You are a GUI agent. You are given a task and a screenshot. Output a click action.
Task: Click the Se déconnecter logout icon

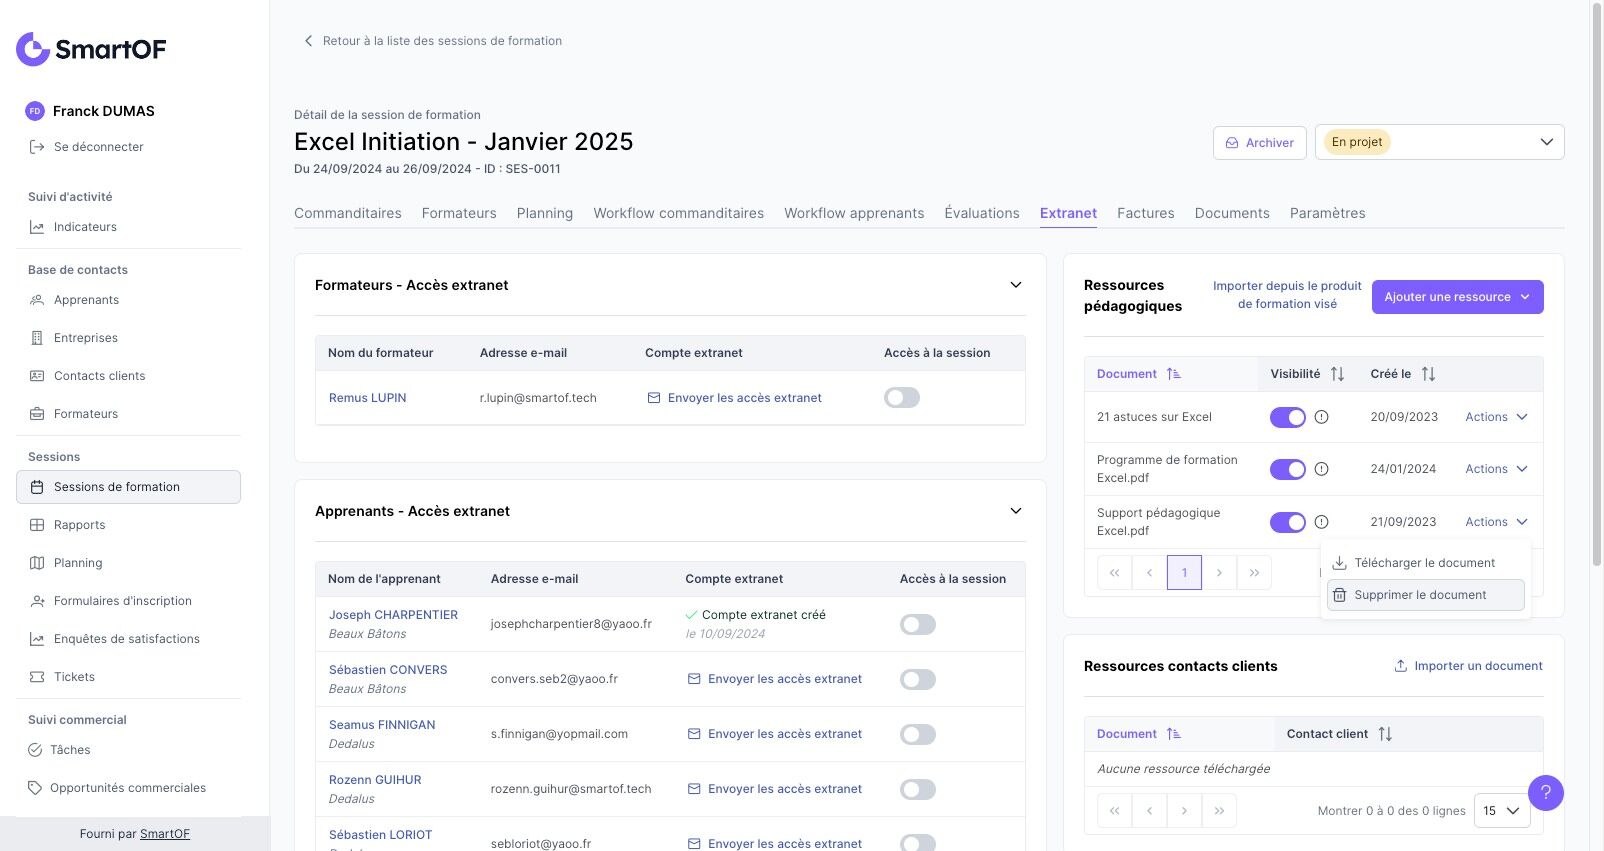click(x=37, y=147)
